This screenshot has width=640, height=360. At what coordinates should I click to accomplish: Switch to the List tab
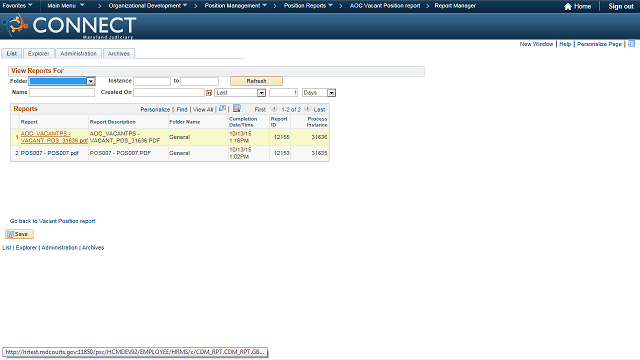coord(11,53)
